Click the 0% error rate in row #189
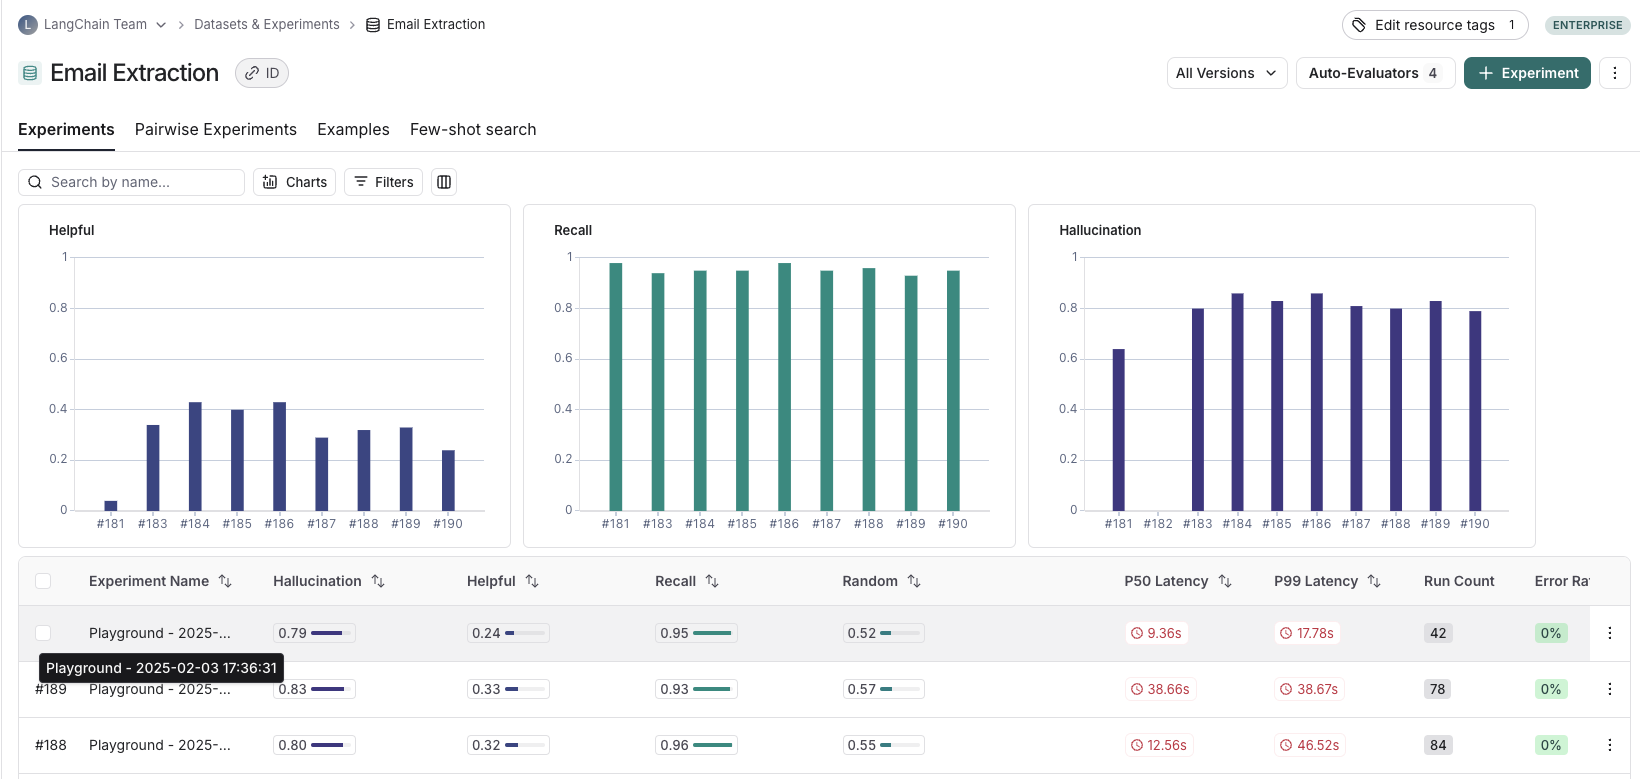The image size is (1640, 779). [1551, 689]
